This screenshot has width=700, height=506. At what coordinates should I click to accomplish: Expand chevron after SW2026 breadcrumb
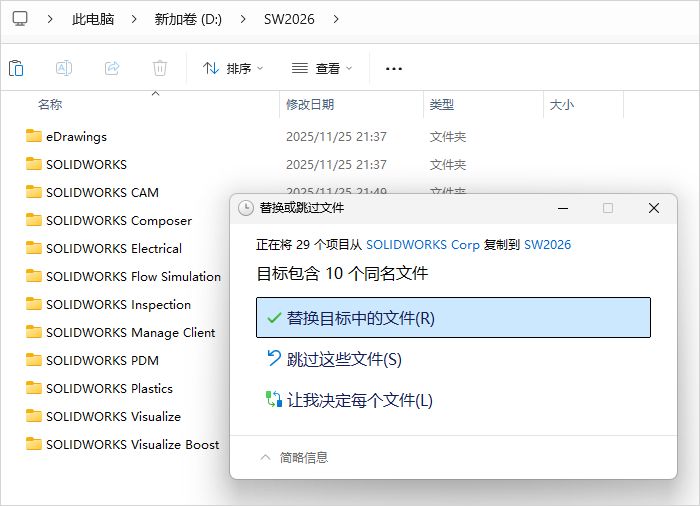(336, 19)
